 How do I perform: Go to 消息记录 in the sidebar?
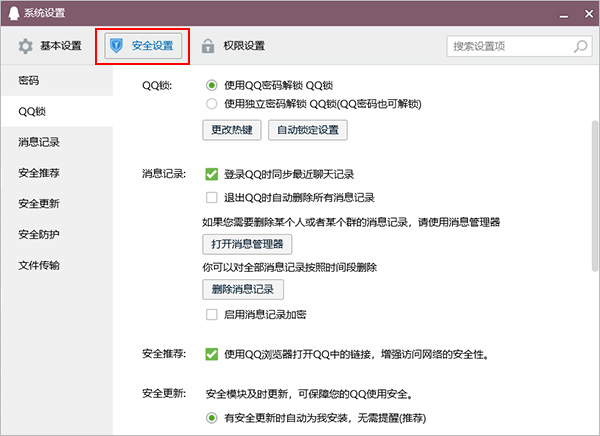(57, 142)
